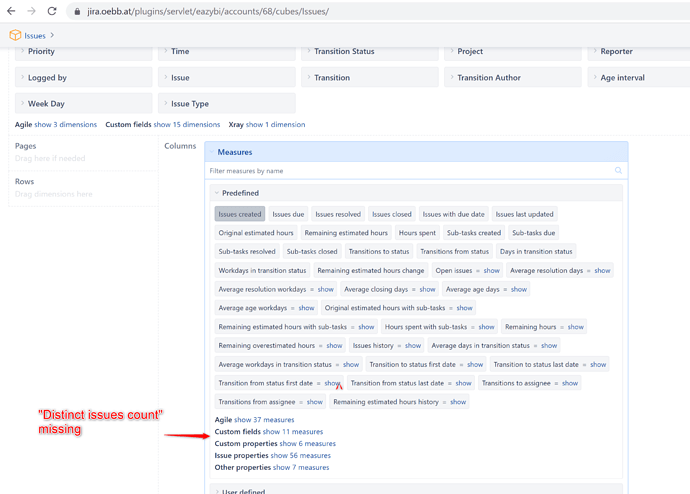Expand the Project dimension
The width and height of the screenshot is (690, 494).
(x=513, y=51)
